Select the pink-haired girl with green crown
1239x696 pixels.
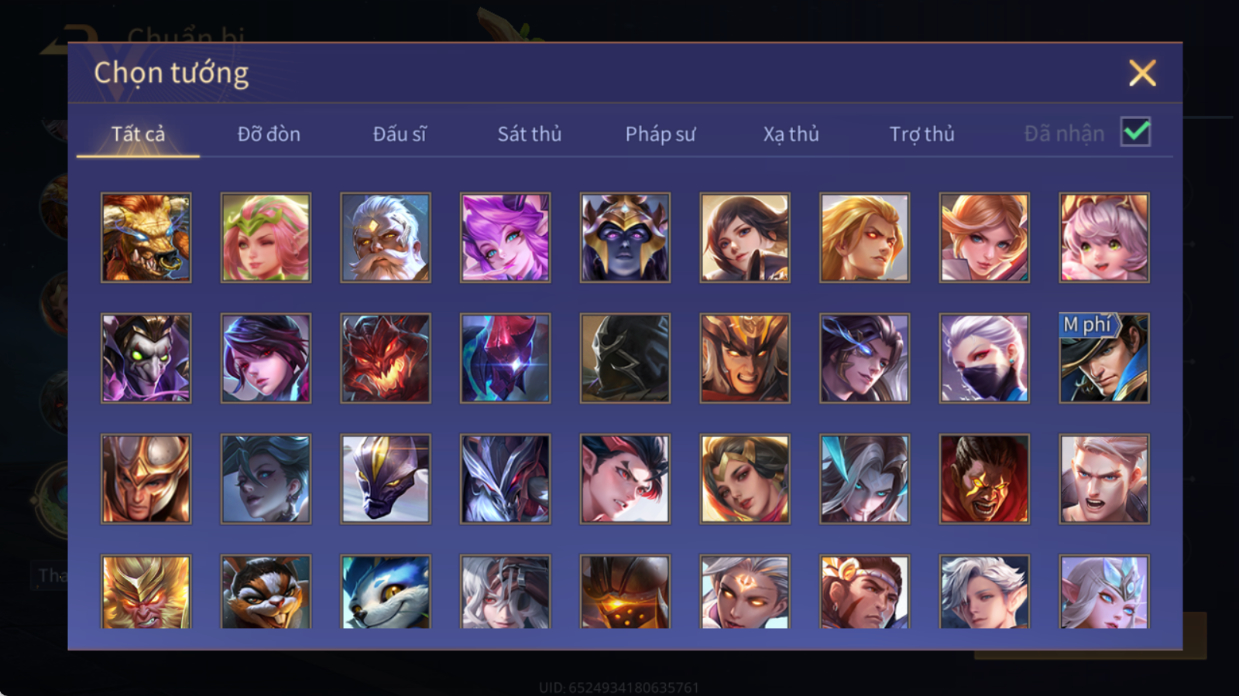coord(266,238)
